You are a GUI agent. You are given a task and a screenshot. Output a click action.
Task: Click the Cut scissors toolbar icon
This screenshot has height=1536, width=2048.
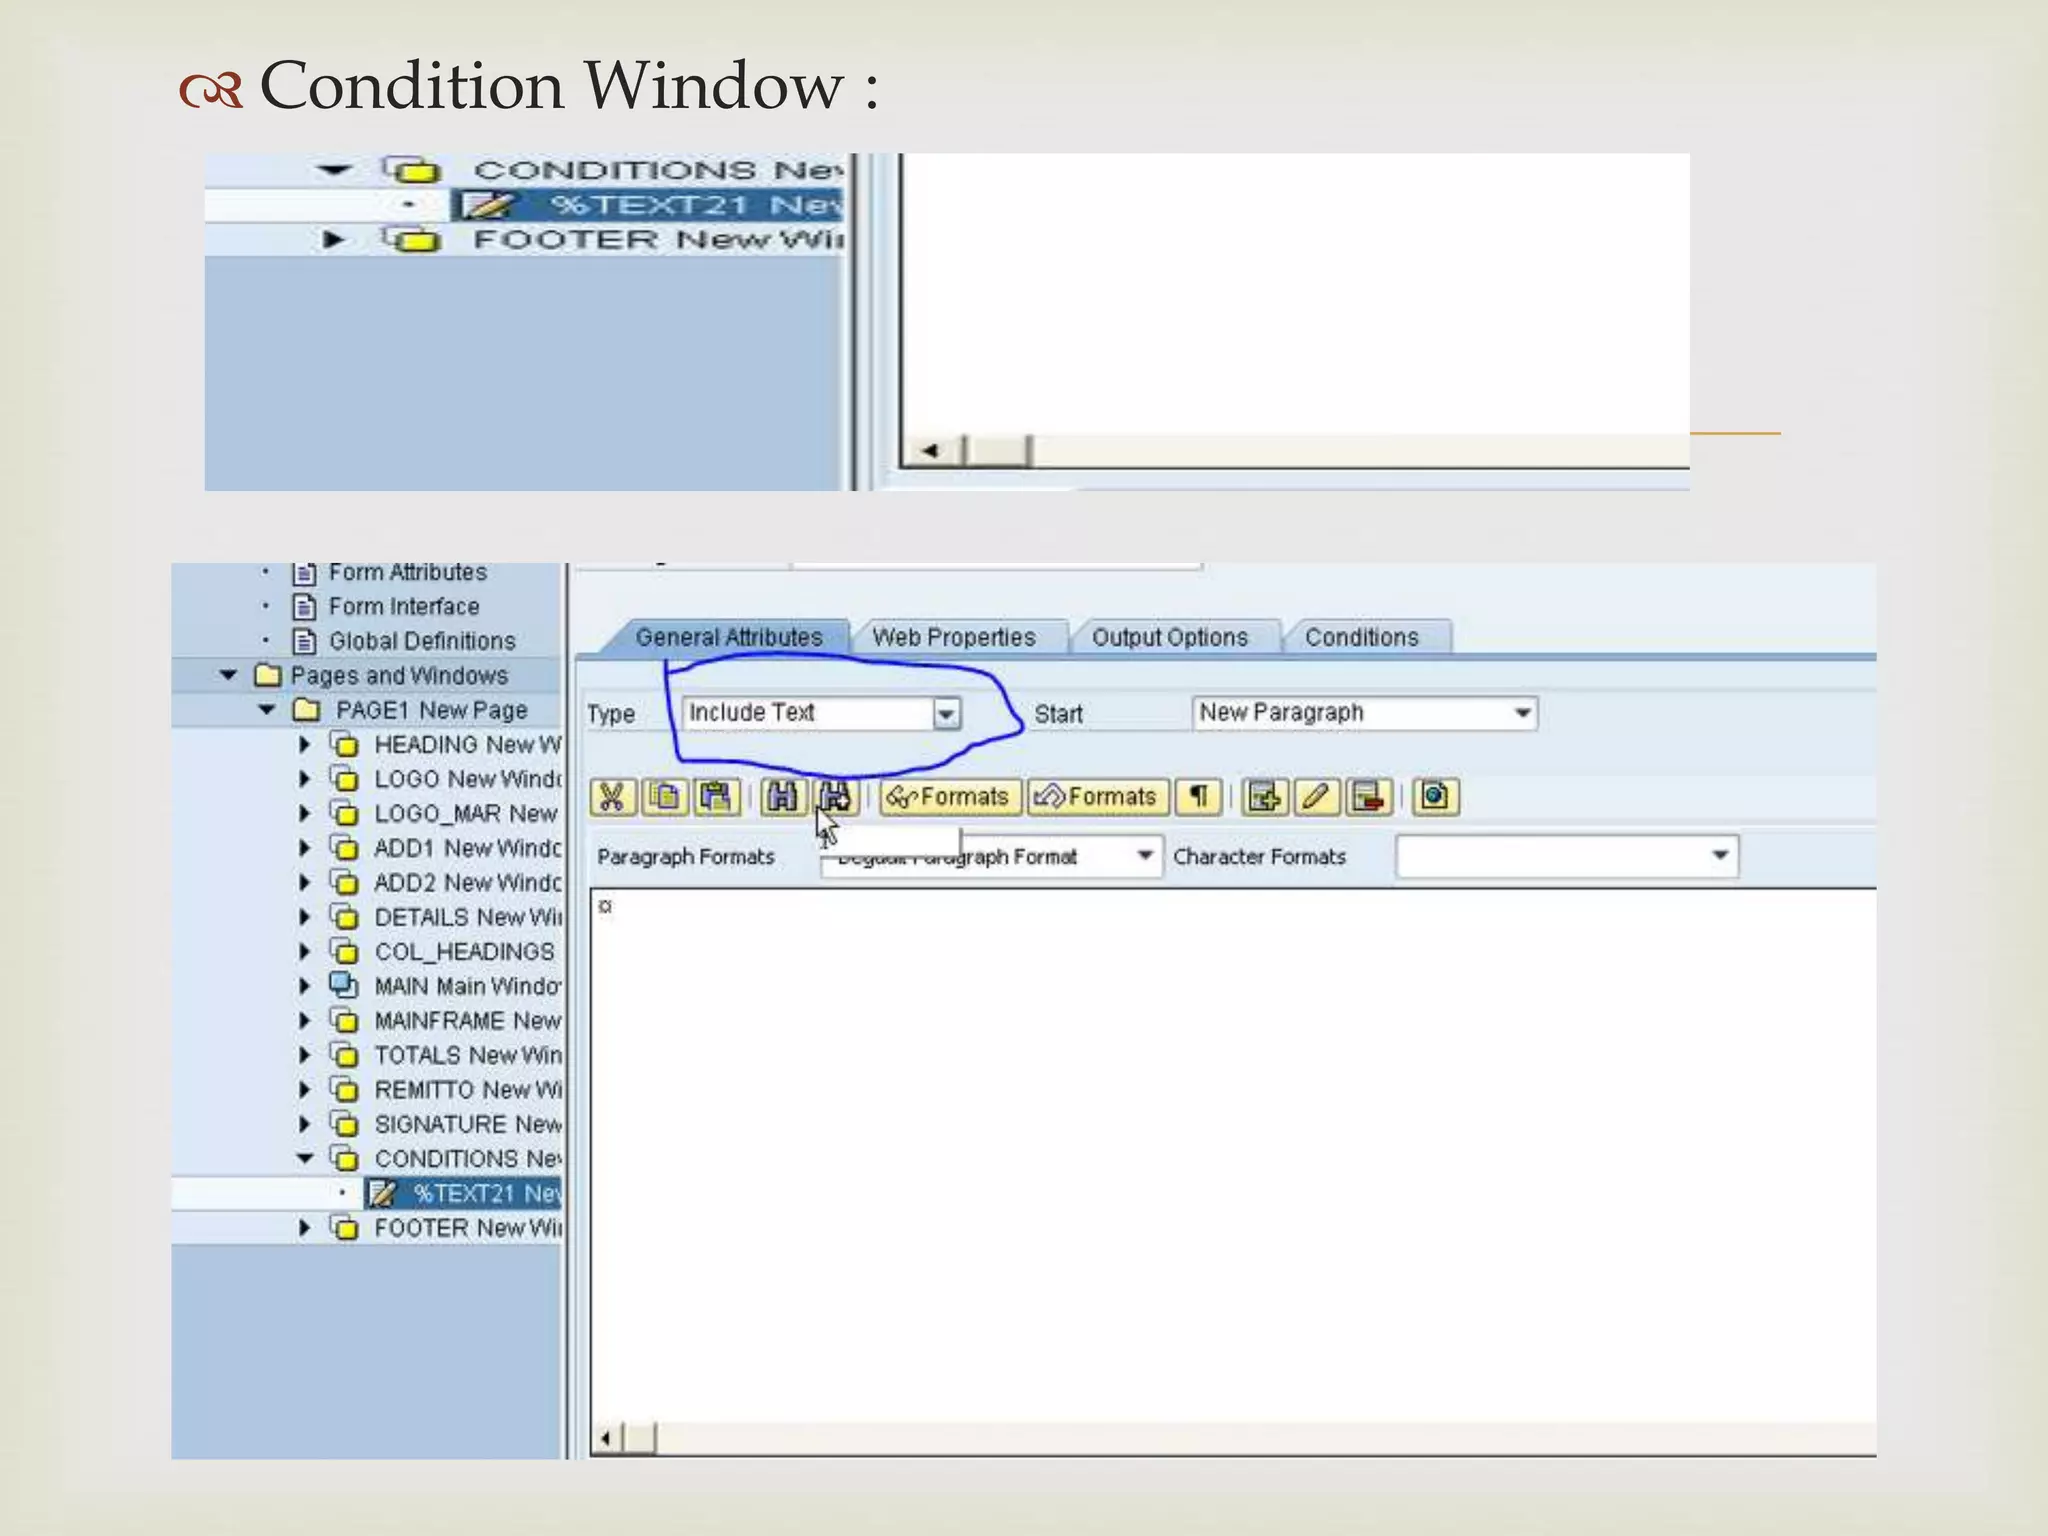point(612,797)
